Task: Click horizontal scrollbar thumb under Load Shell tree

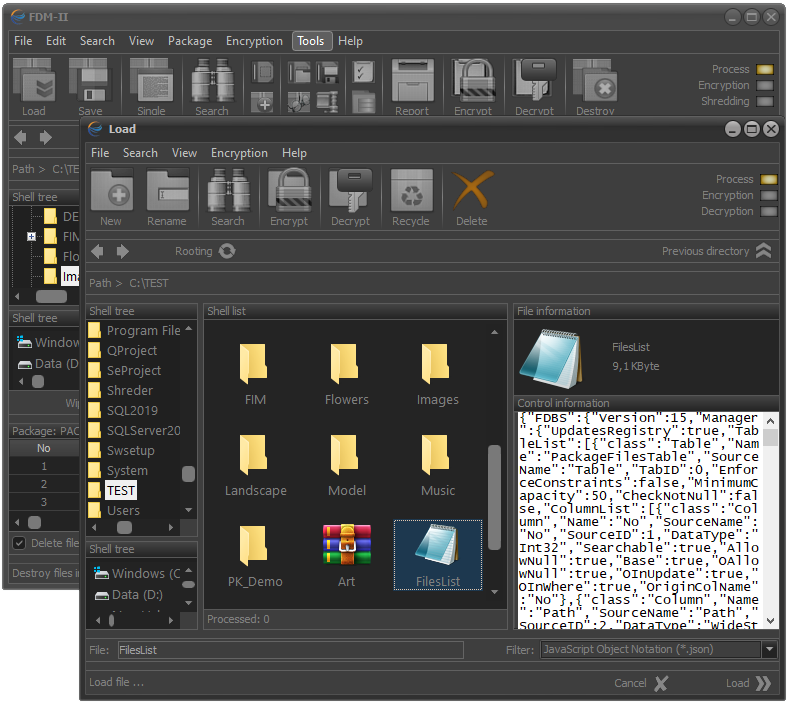Action: (124, 527)
